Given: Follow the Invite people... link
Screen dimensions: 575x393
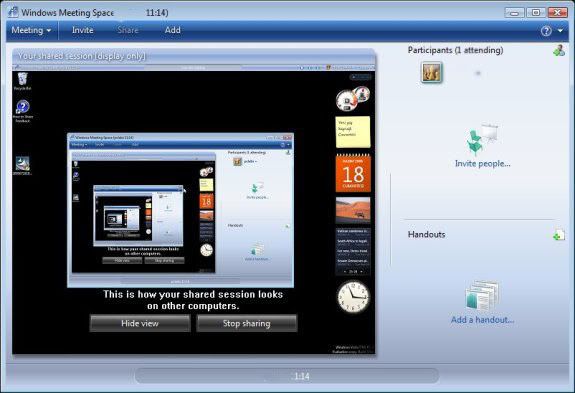Looking at the screenshot, I should (x=483, y=164).
